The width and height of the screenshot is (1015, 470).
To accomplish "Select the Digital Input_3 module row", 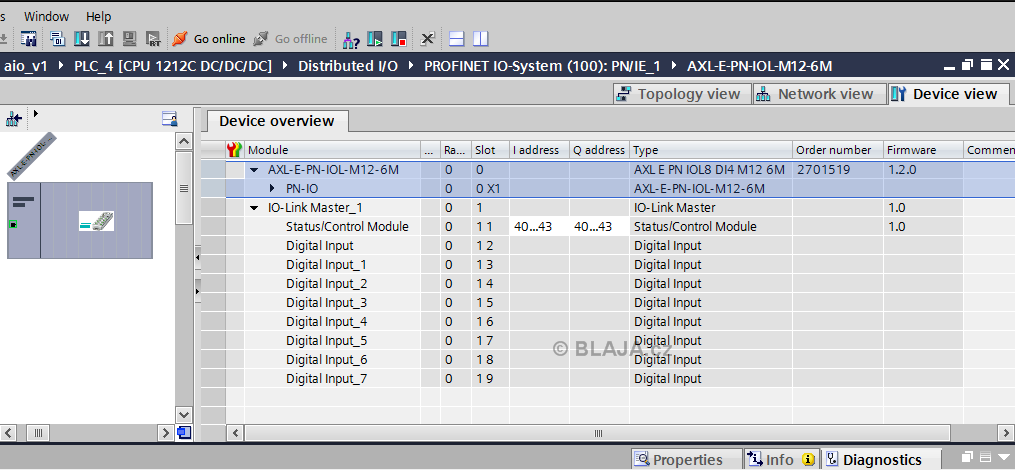I will pyautogui.click(x=607, y=302).
